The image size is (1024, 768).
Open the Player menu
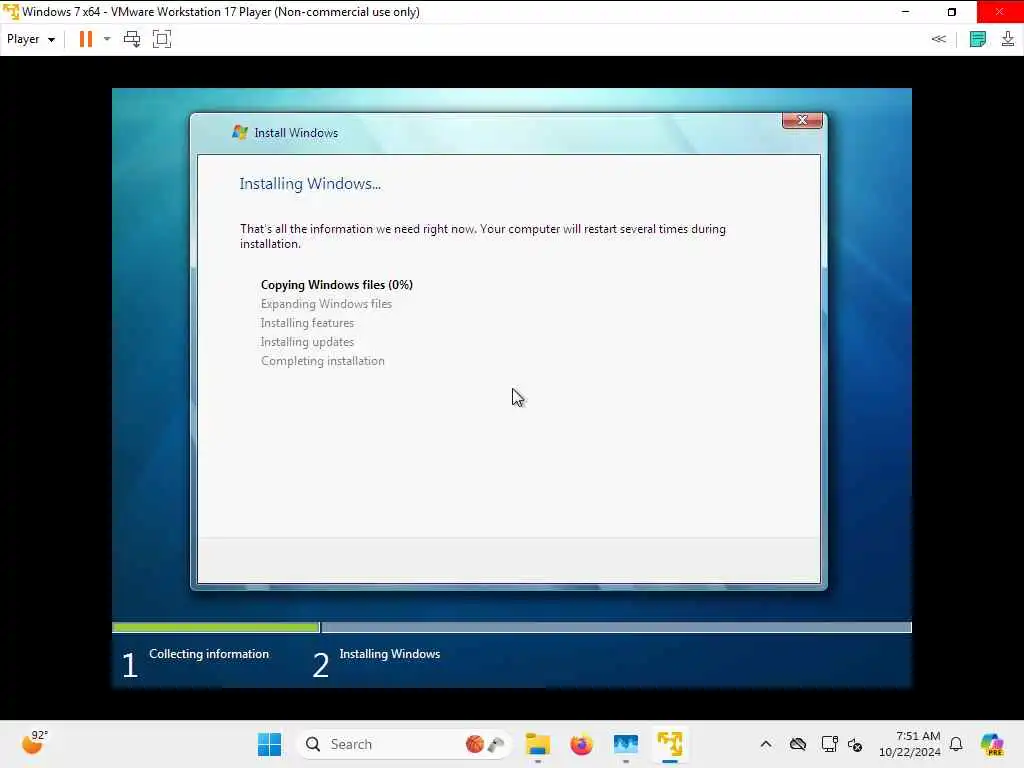coord(30,39)
